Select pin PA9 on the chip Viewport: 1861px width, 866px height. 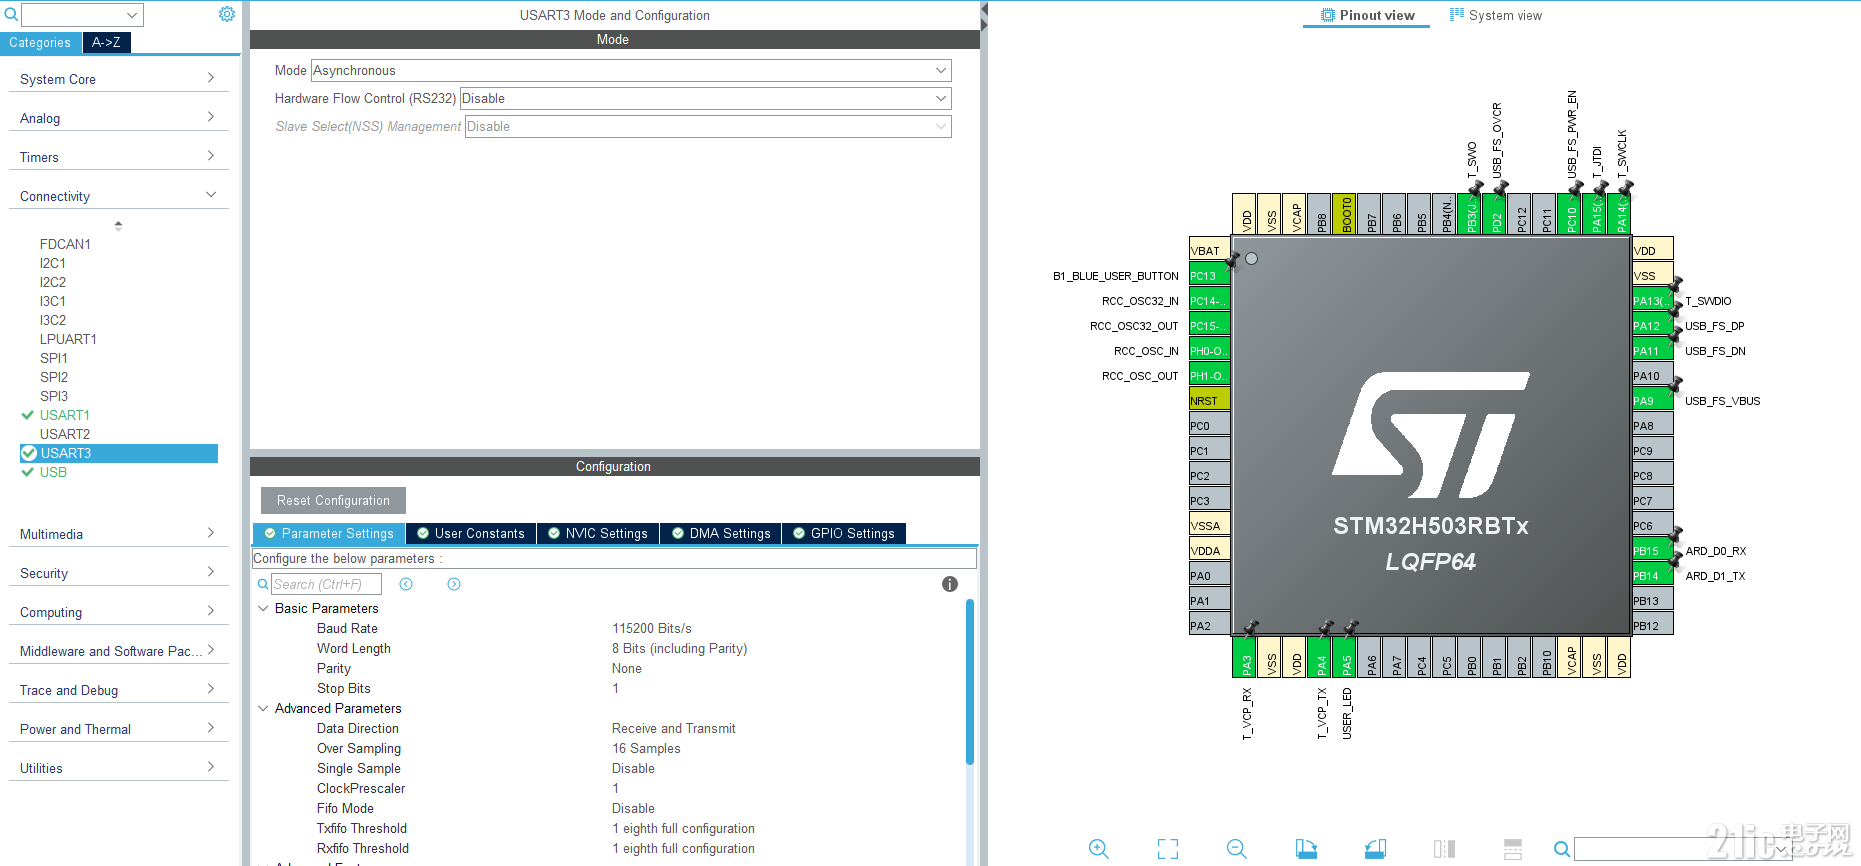1653,401
